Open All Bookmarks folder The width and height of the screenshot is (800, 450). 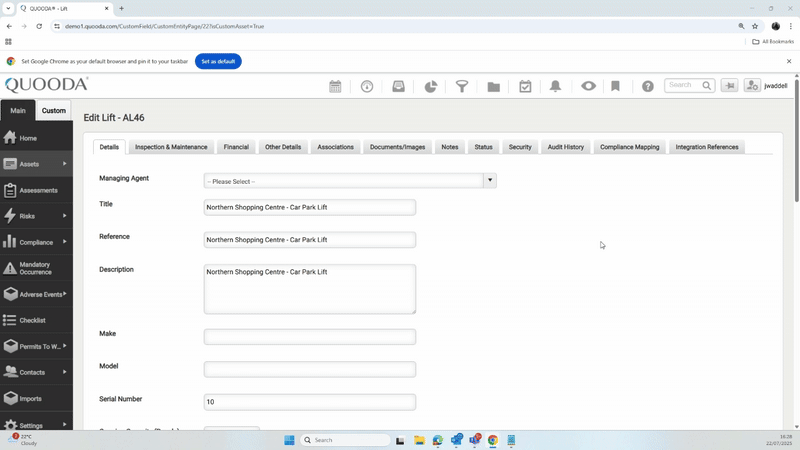773,42
